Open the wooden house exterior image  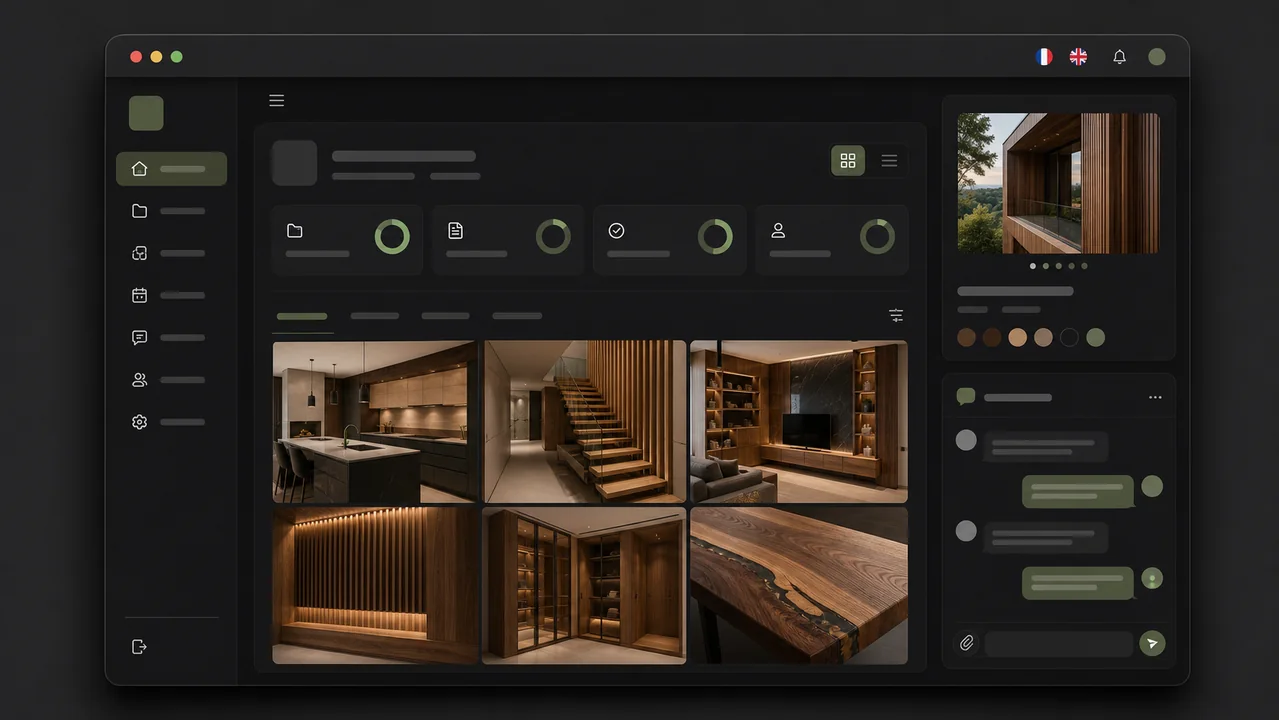pyautogui.click(x=1059, y=183)
